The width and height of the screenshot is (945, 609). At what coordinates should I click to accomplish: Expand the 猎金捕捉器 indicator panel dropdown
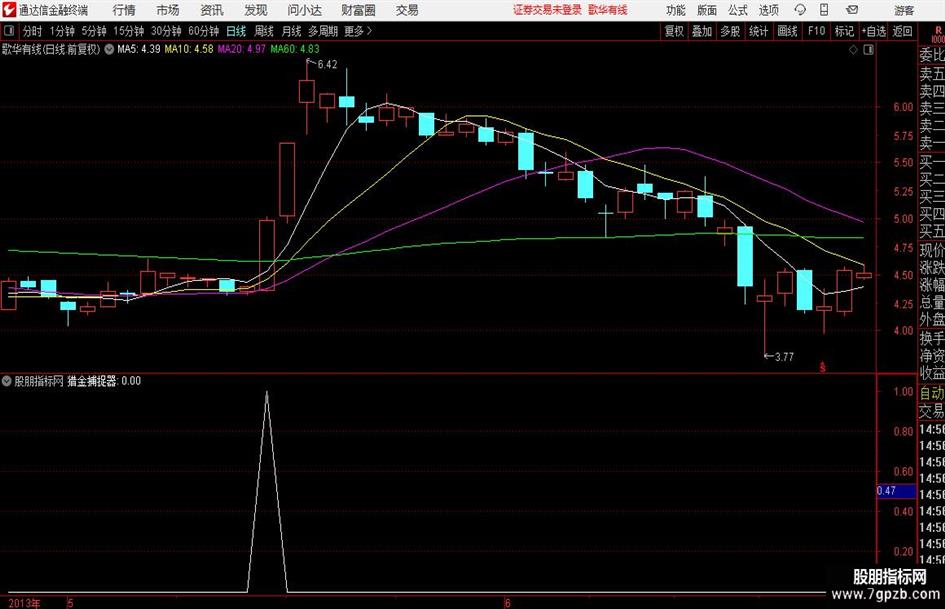[7, 381]
